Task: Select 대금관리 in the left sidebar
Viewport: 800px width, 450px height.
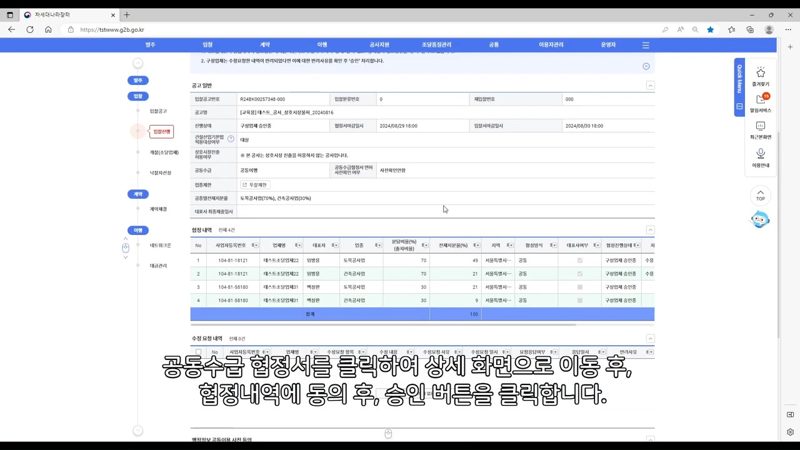Action: (x=158, y=266)
